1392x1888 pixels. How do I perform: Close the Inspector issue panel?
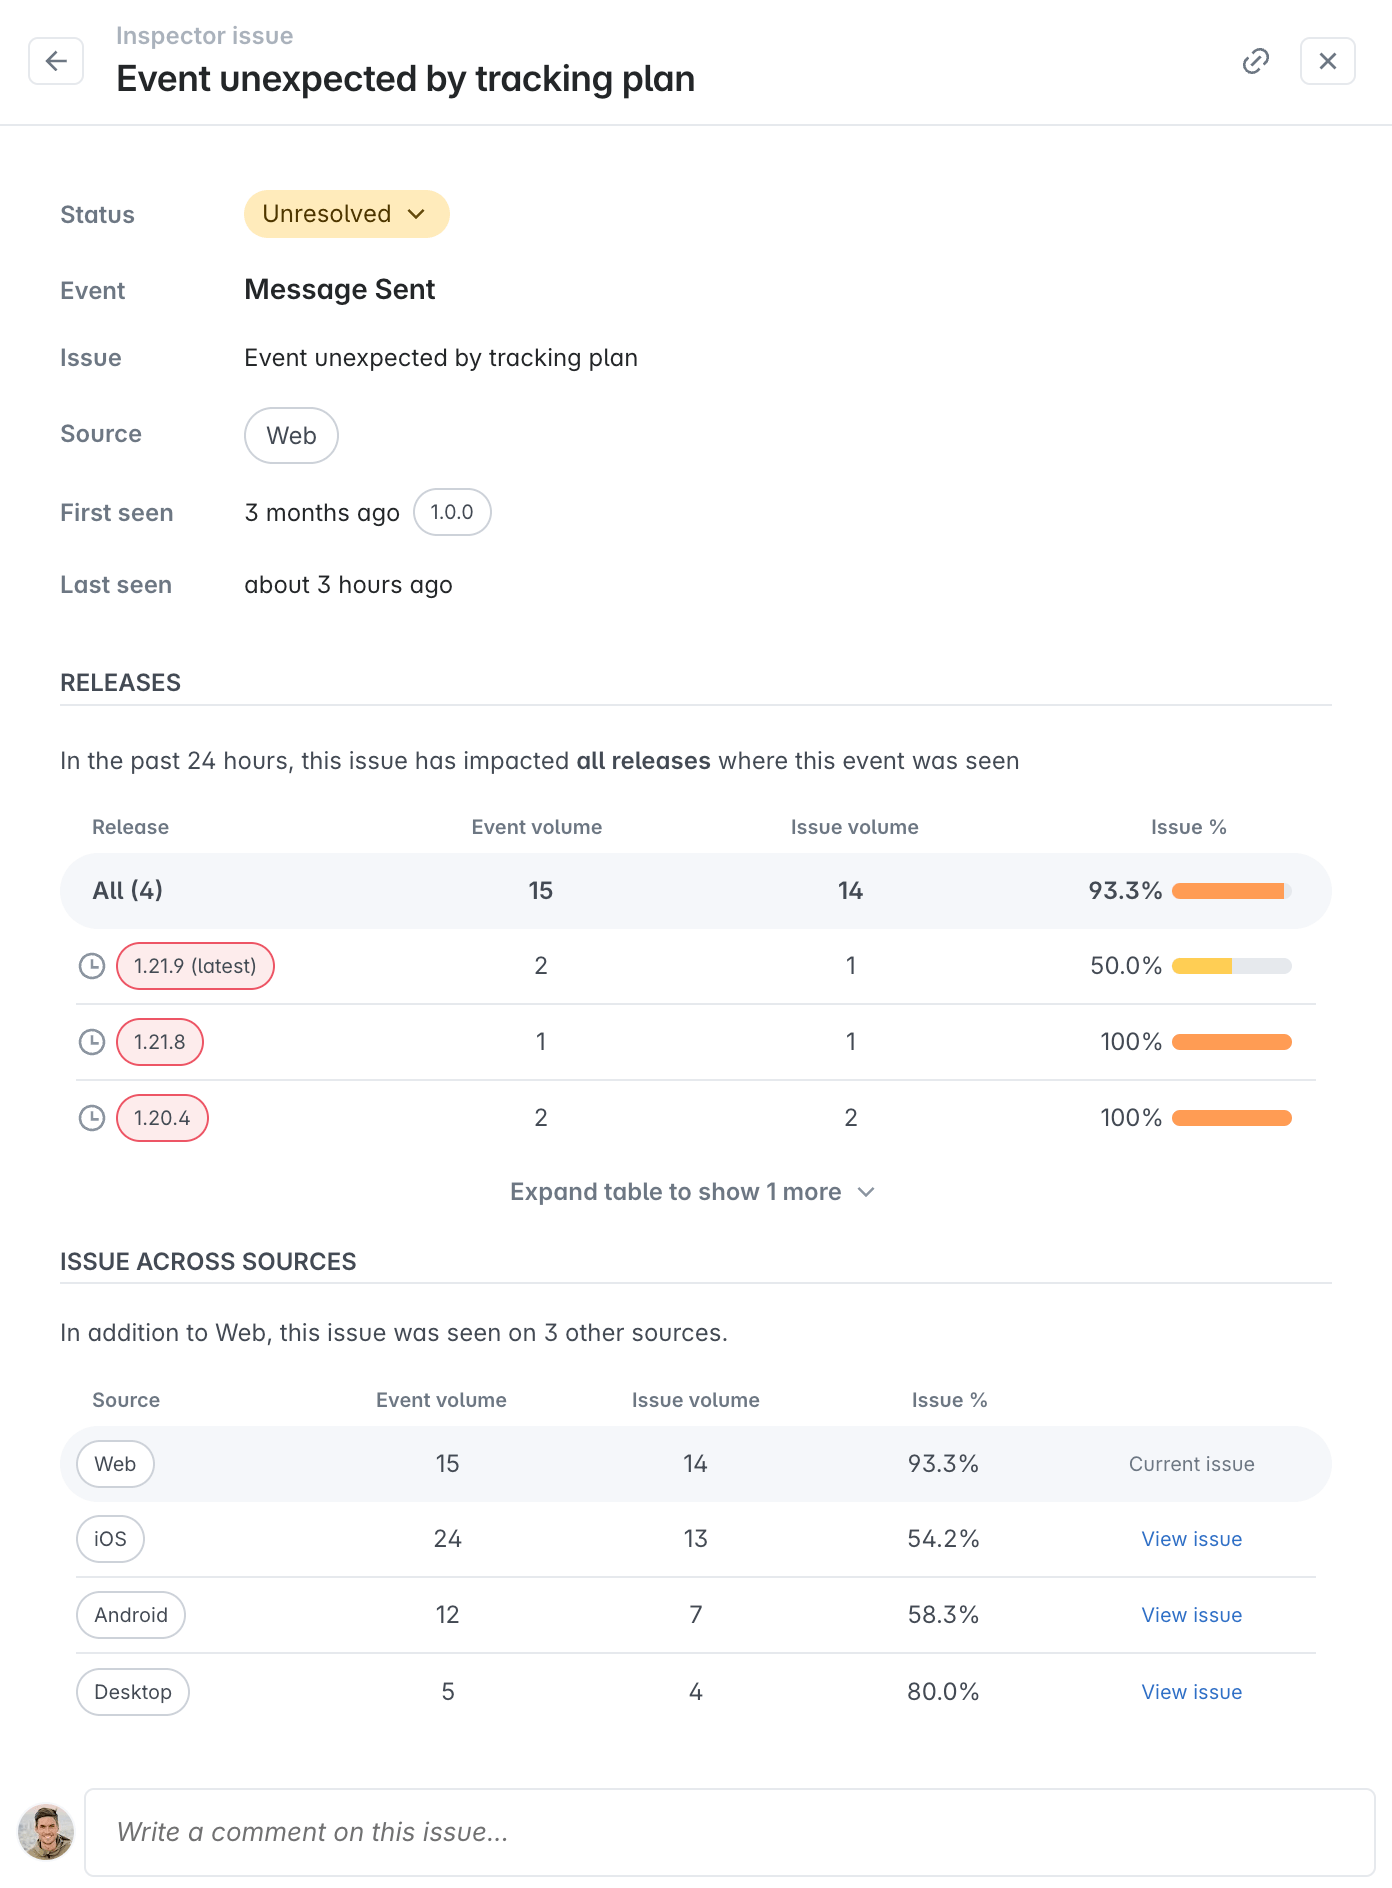pos(1327,61)
